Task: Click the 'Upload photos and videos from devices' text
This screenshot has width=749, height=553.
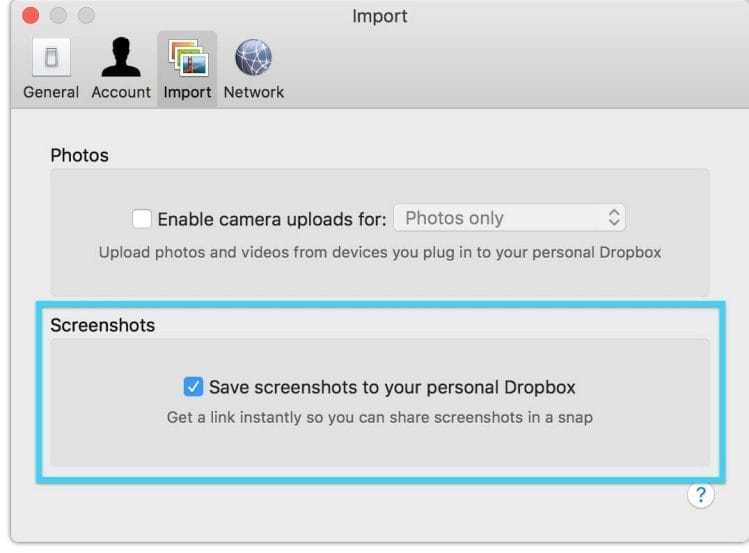Action: pyautogui.click(x=380, y=252)
